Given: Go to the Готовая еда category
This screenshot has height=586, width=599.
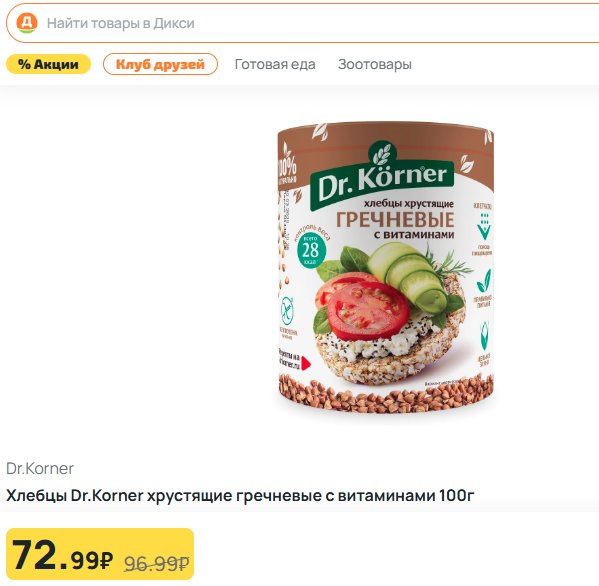Looking at the screenshot, I should pos(275,64).
